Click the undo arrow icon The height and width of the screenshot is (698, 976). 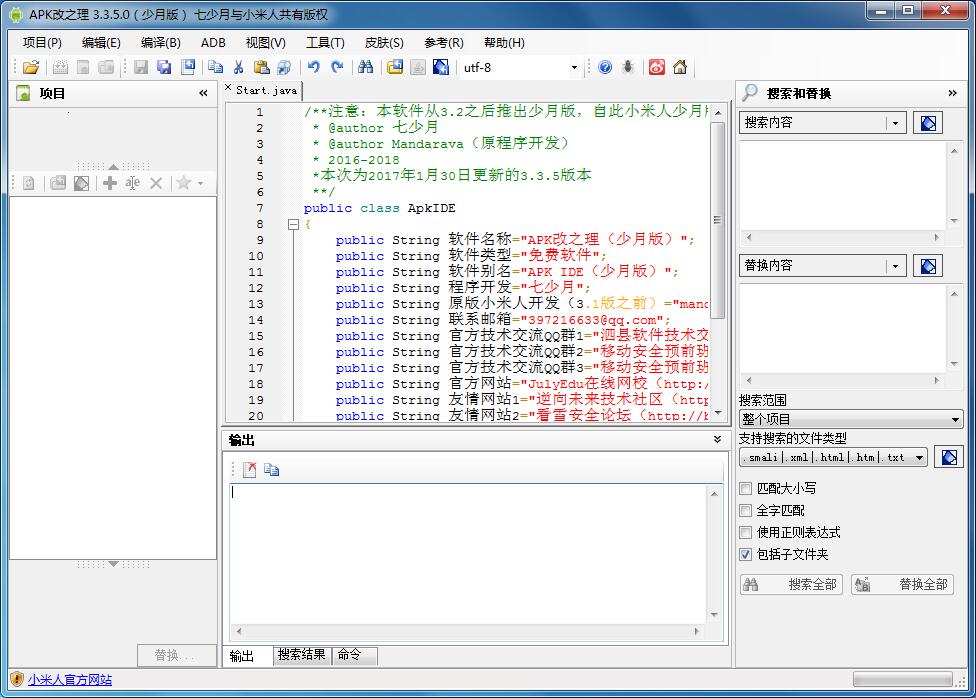pos(314,68)
